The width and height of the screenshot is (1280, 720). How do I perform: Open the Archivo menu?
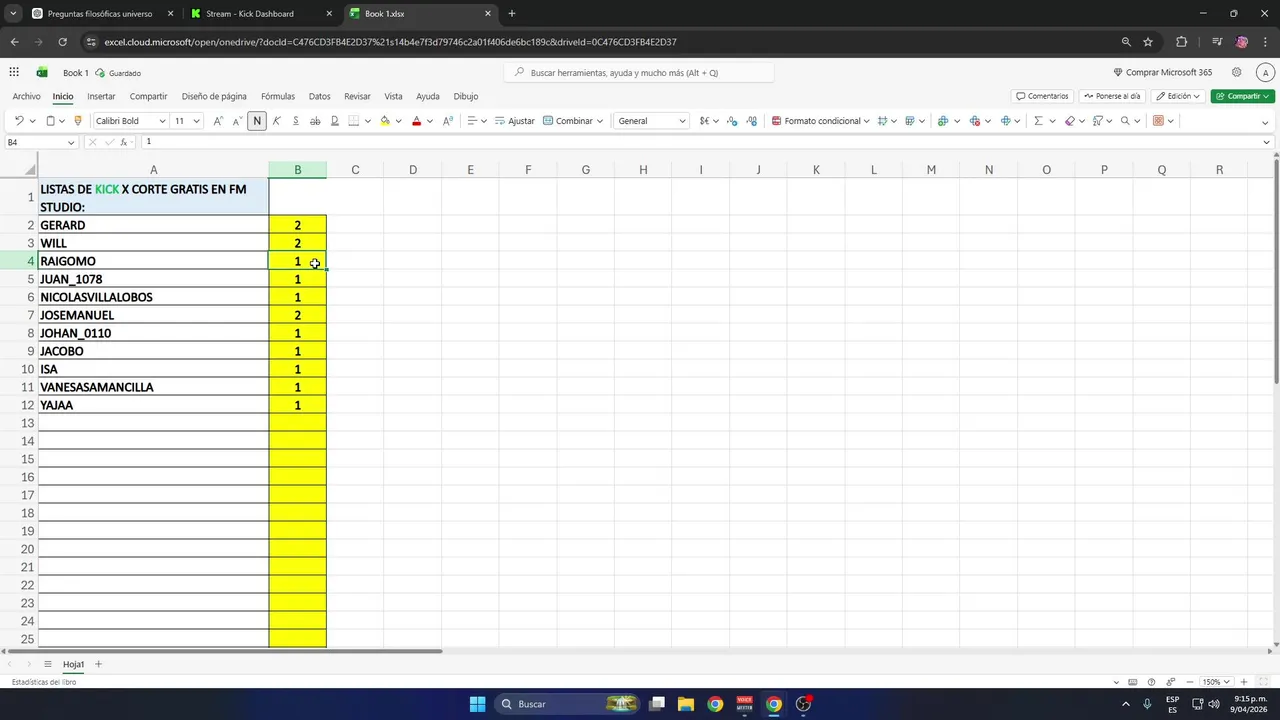pyautogui.click(x=27, y=96)
